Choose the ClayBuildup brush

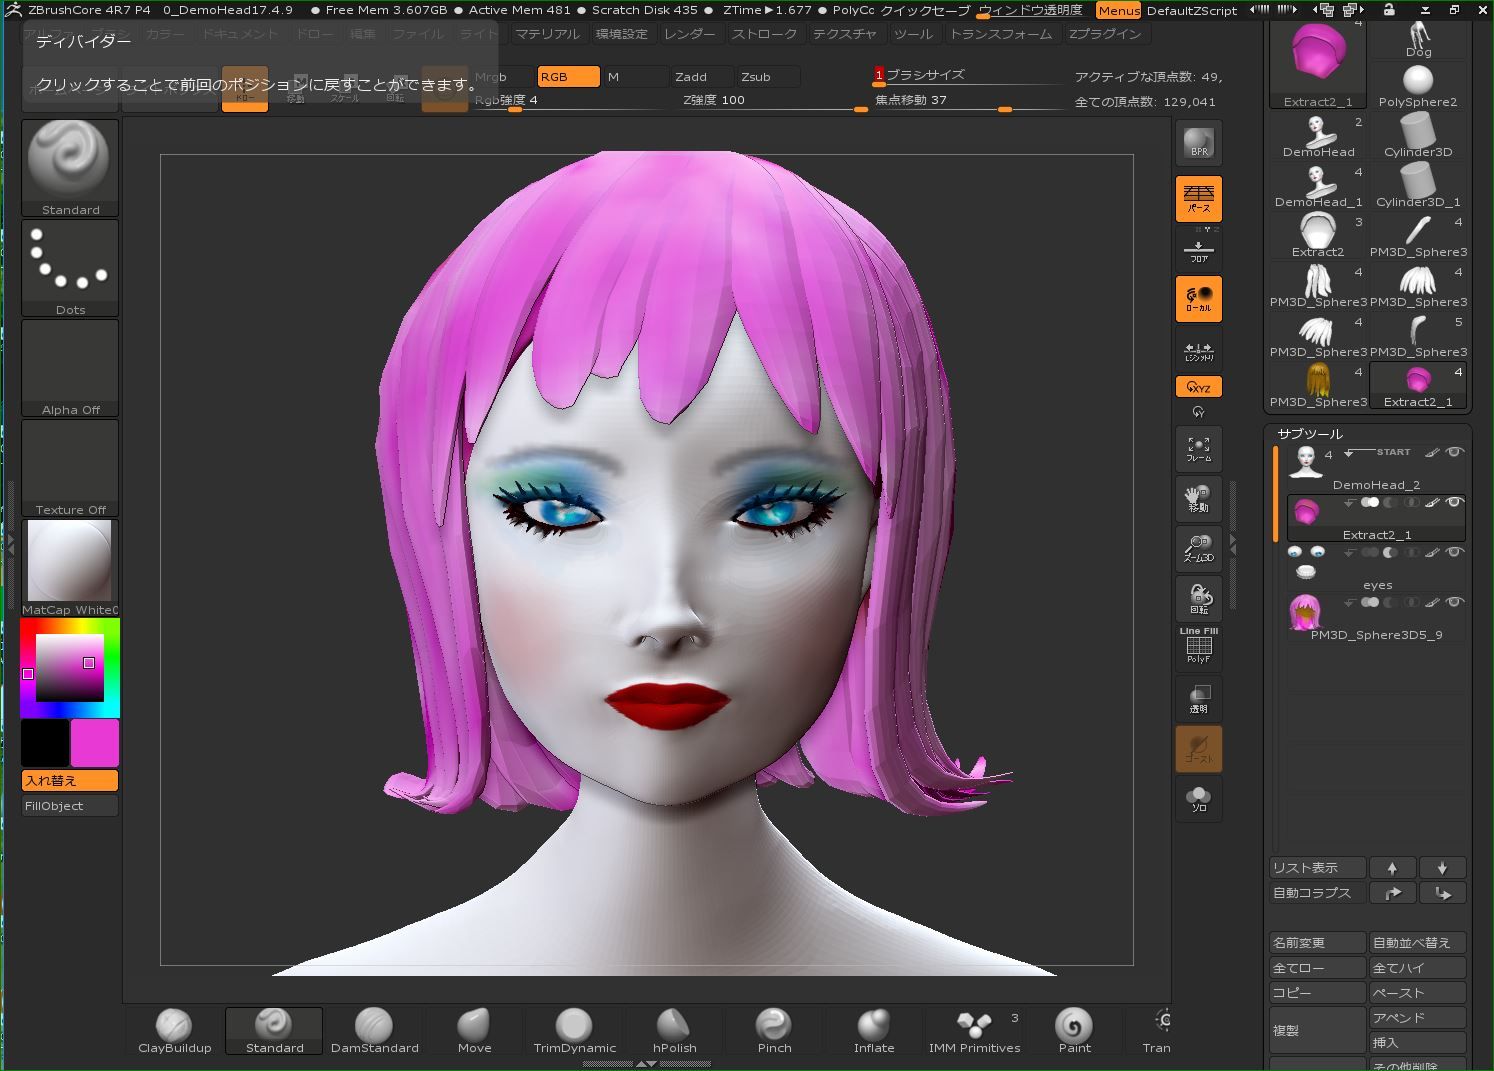175,1032
